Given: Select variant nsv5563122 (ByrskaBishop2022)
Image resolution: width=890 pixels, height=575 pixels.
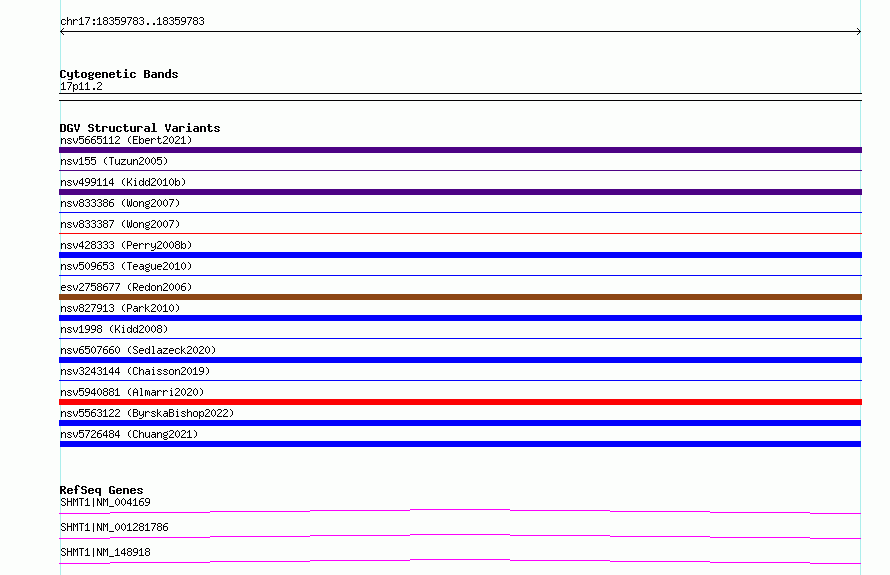Looking at the screenshot, I should pyautogui.click(x=147, y=413).
